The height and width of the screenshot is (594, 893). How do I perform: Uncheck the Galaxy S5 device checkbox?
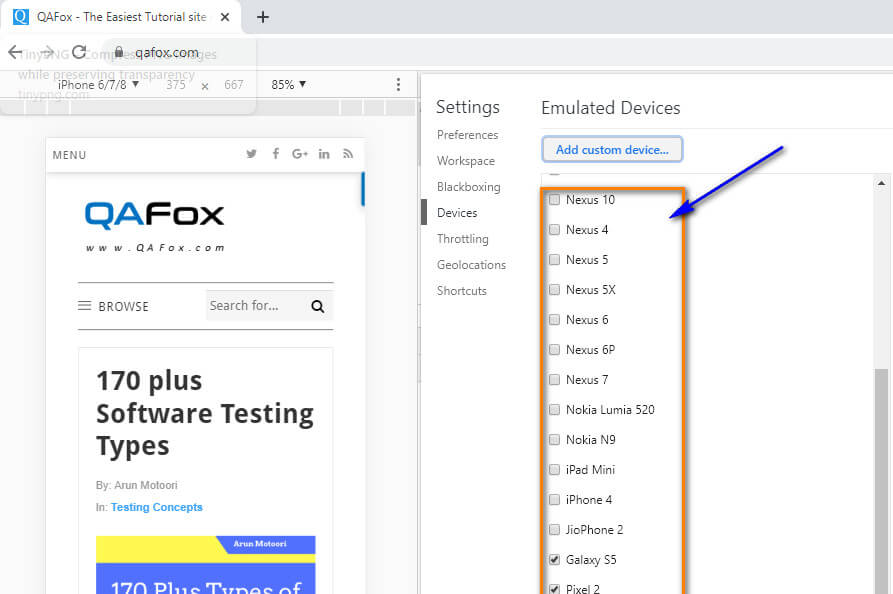point(554,560)
